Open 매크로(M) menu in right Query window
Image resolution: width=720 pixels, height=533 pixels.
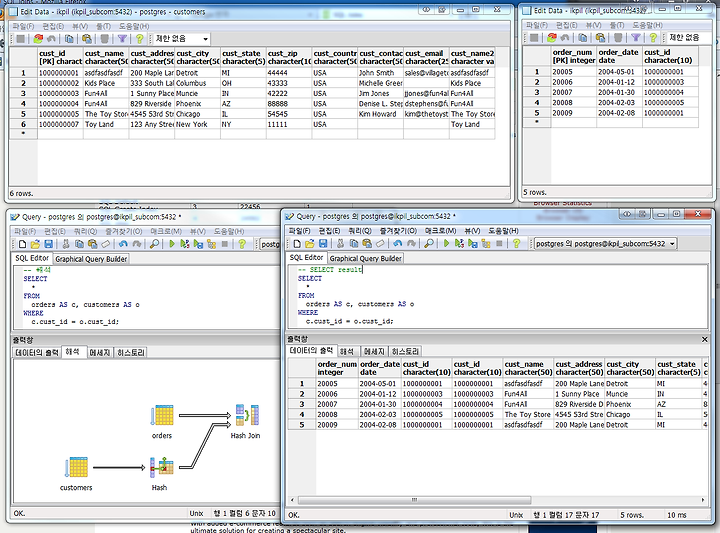coord(440,230)
